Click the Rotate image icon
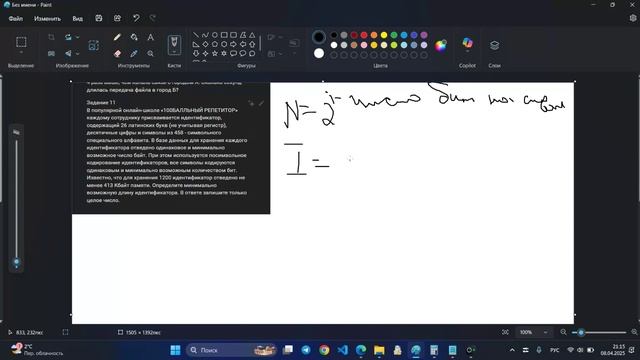640x360 pixels. 68,37
